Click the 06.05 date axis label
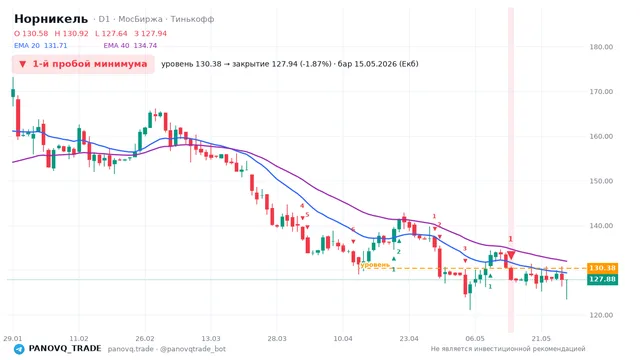The width and height of the screenshot is (640, 360). 475,339
